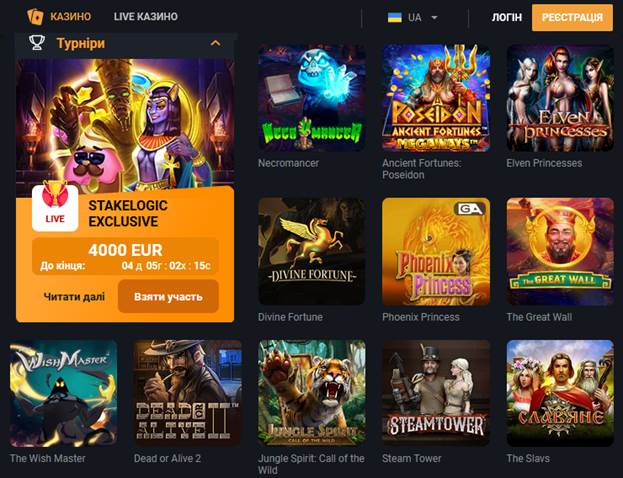Open the Ancient Fortunes: Poseidon thumbnail
The height and width of the screenshot is (478, 623).
click(436, 98)
